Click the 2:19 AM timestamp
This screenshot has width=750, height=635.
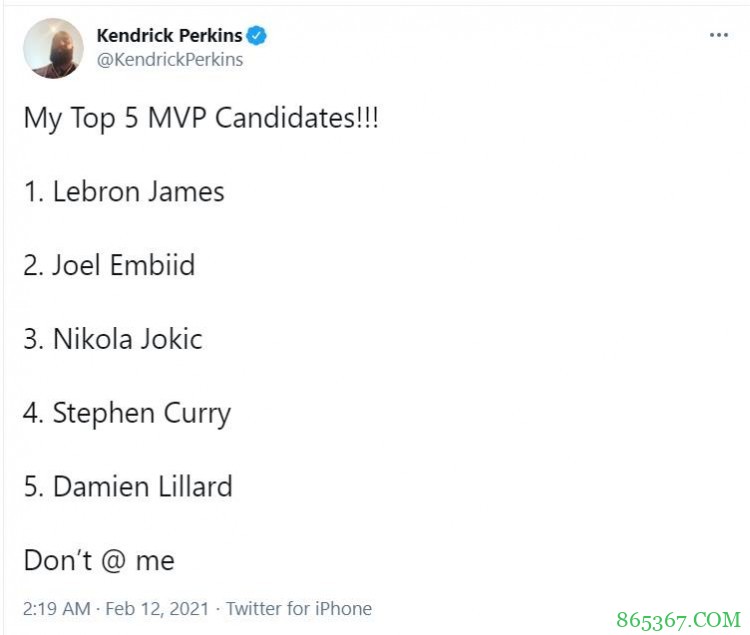pos(57,609)
